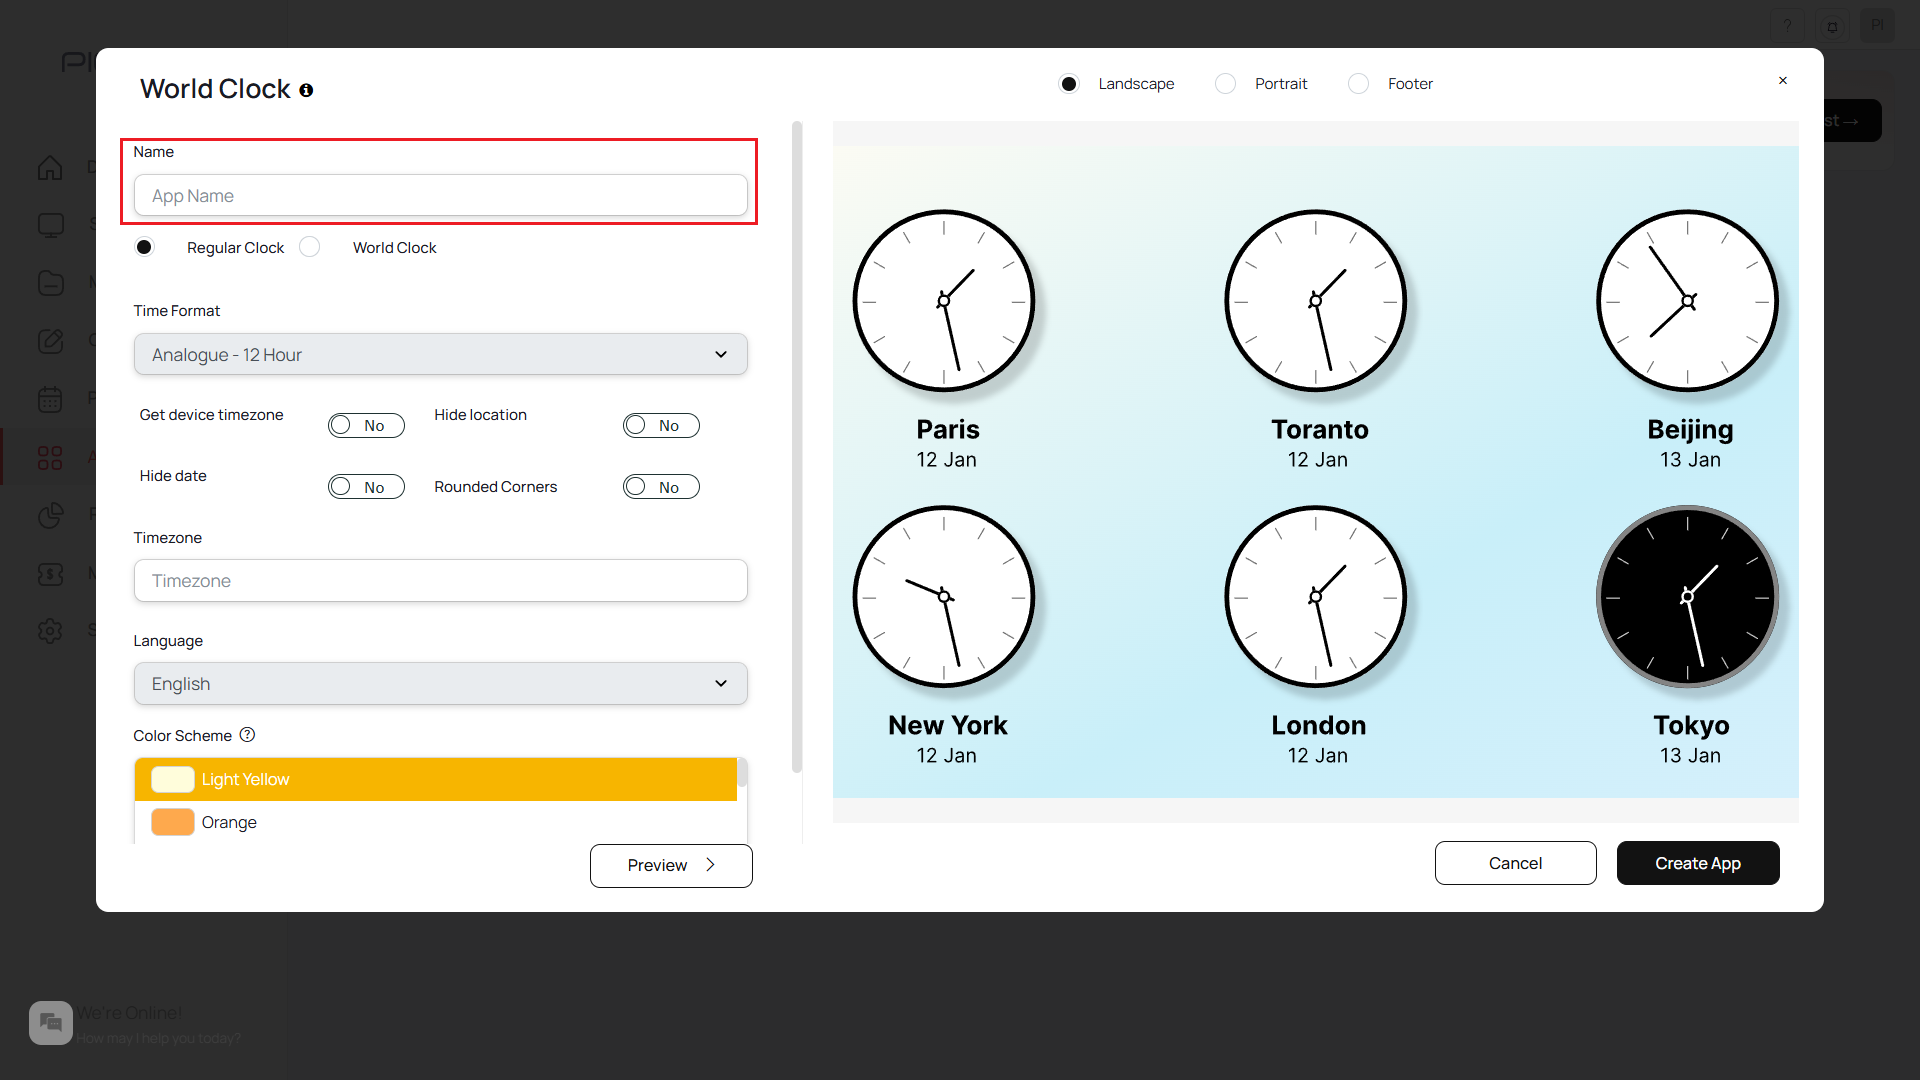Turn on the Rounded Corners switch

661,487
